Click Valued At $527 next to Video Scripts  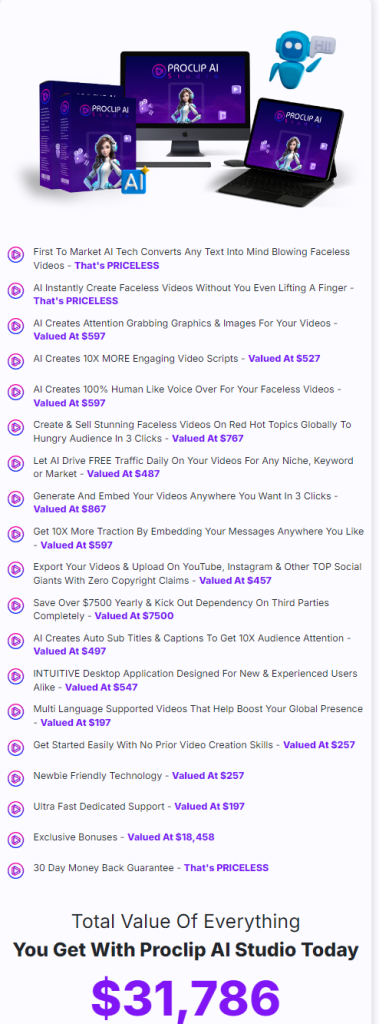[284, 358]
